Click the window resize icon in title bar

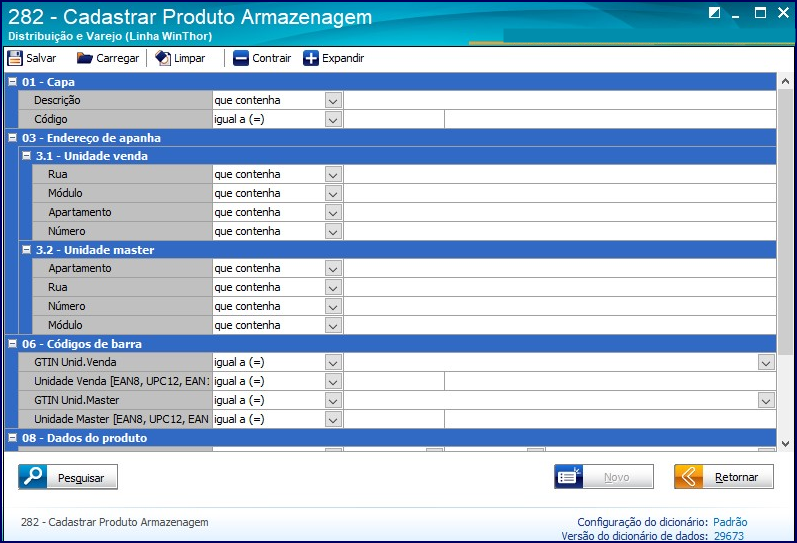coord(714,13)
